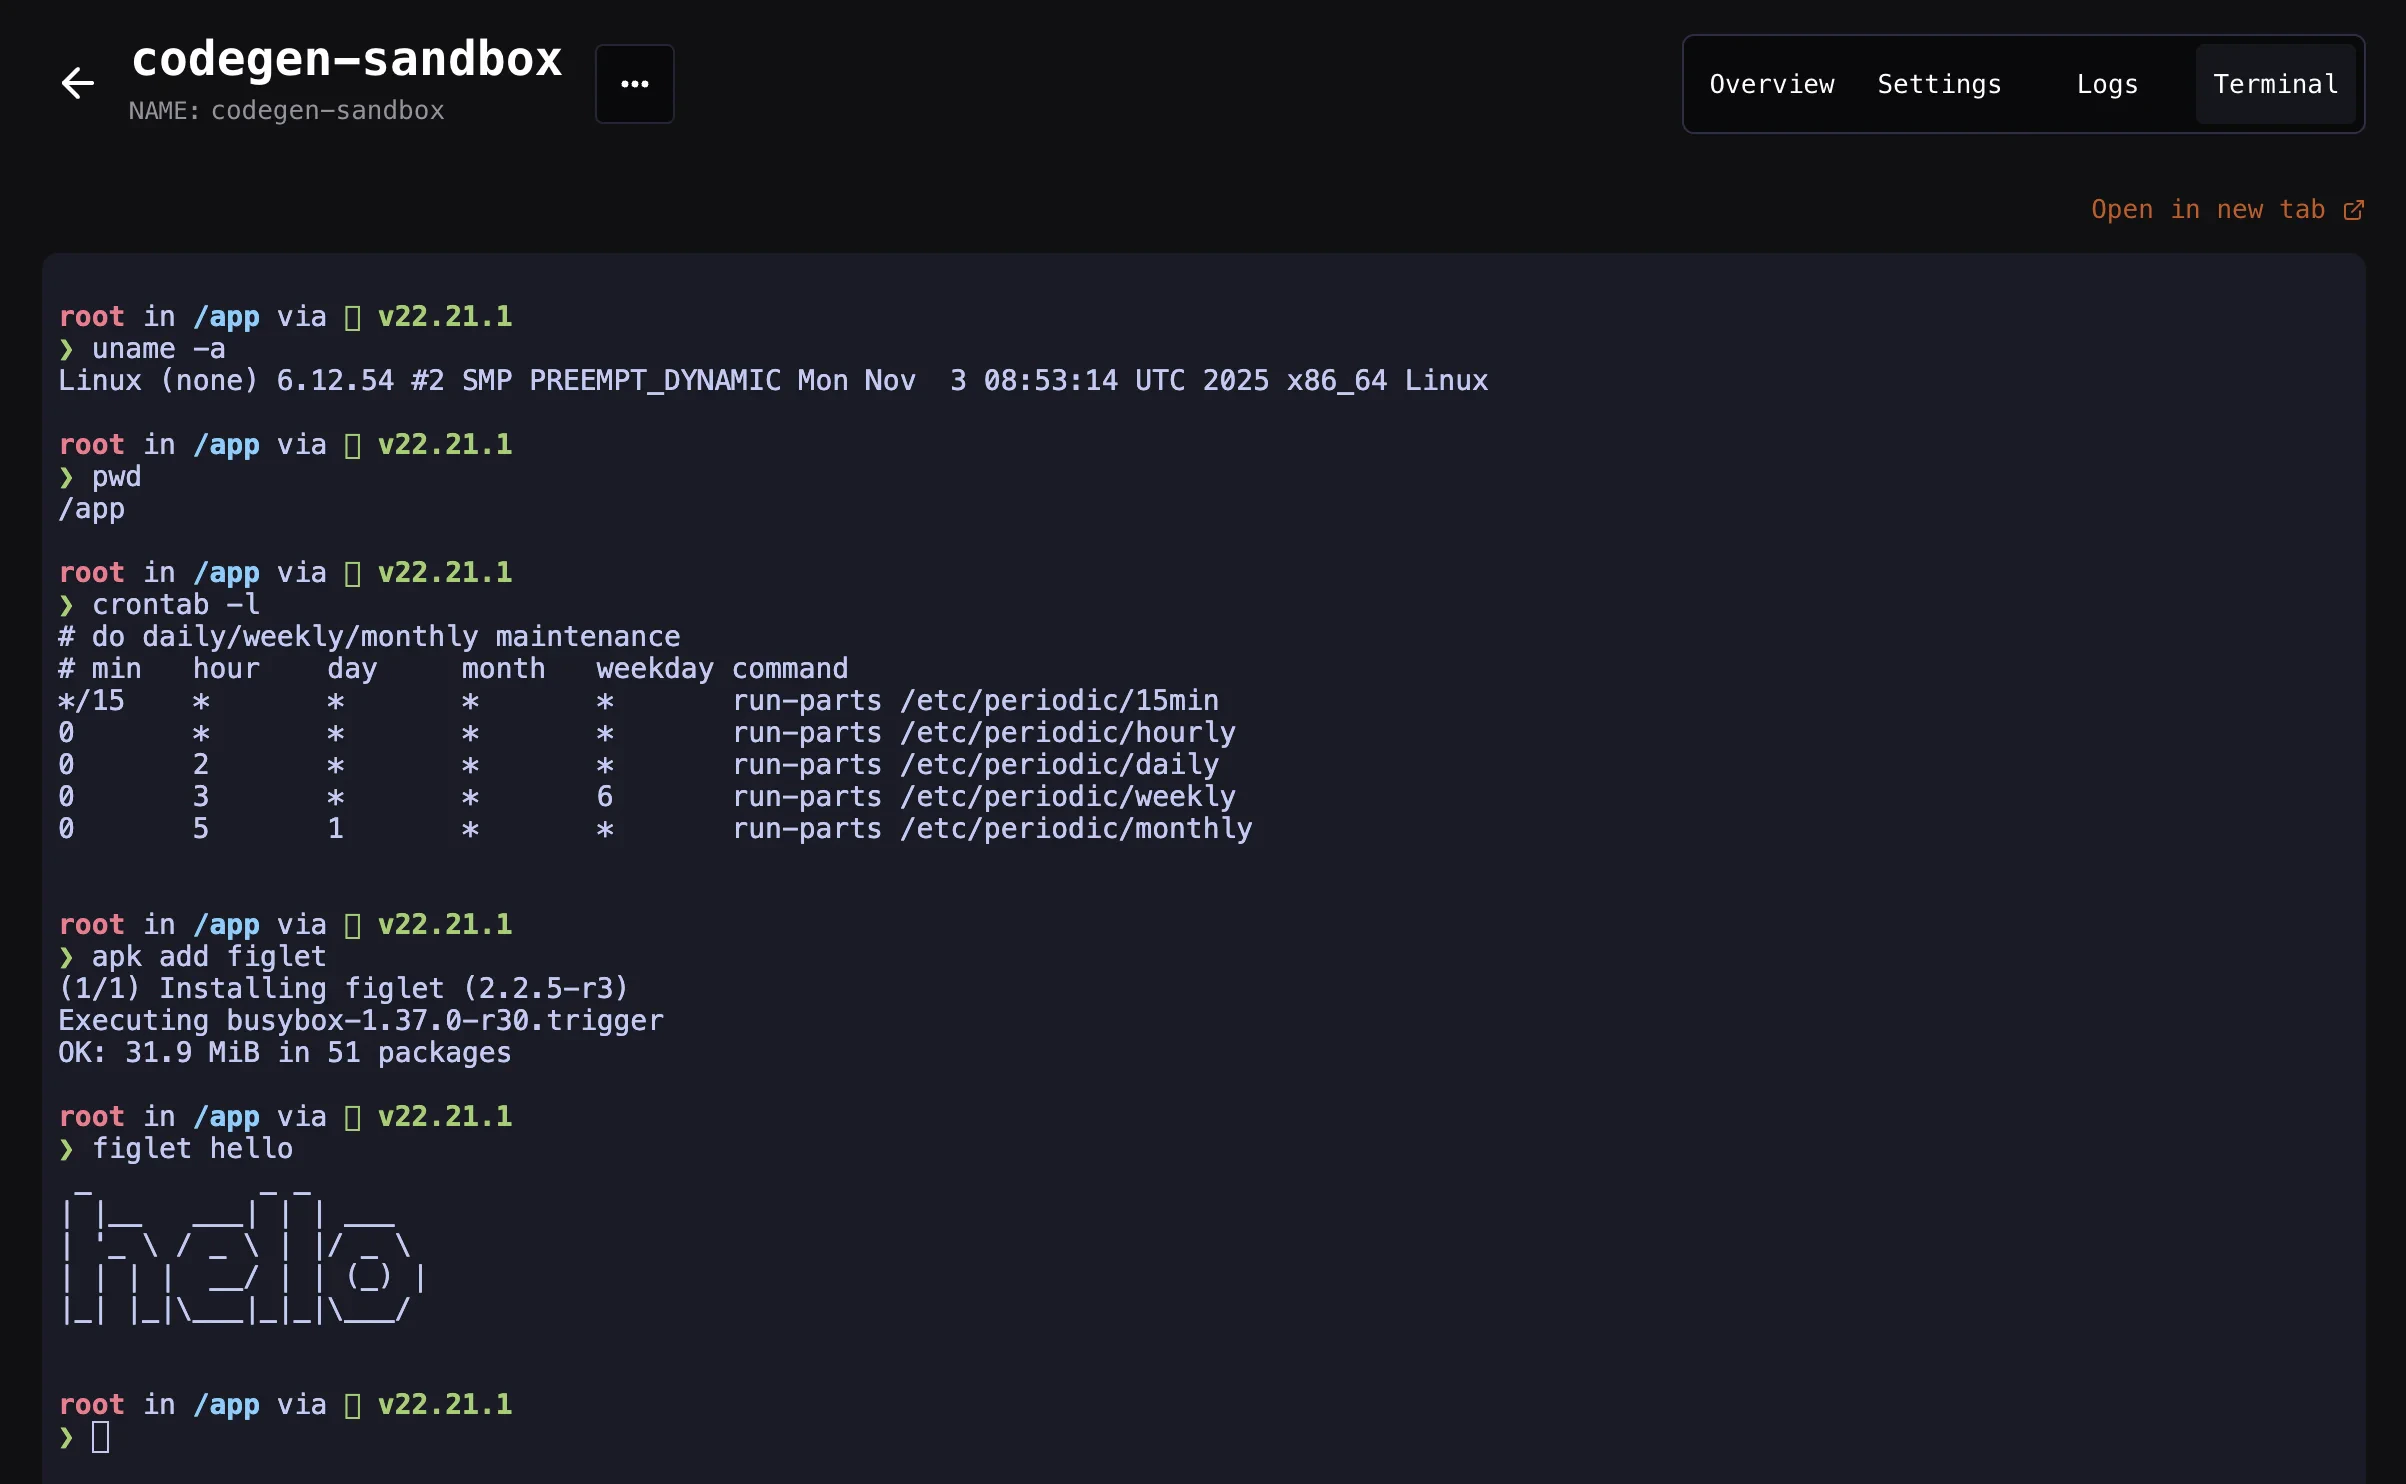View the Logs tab

(2106, 84)
